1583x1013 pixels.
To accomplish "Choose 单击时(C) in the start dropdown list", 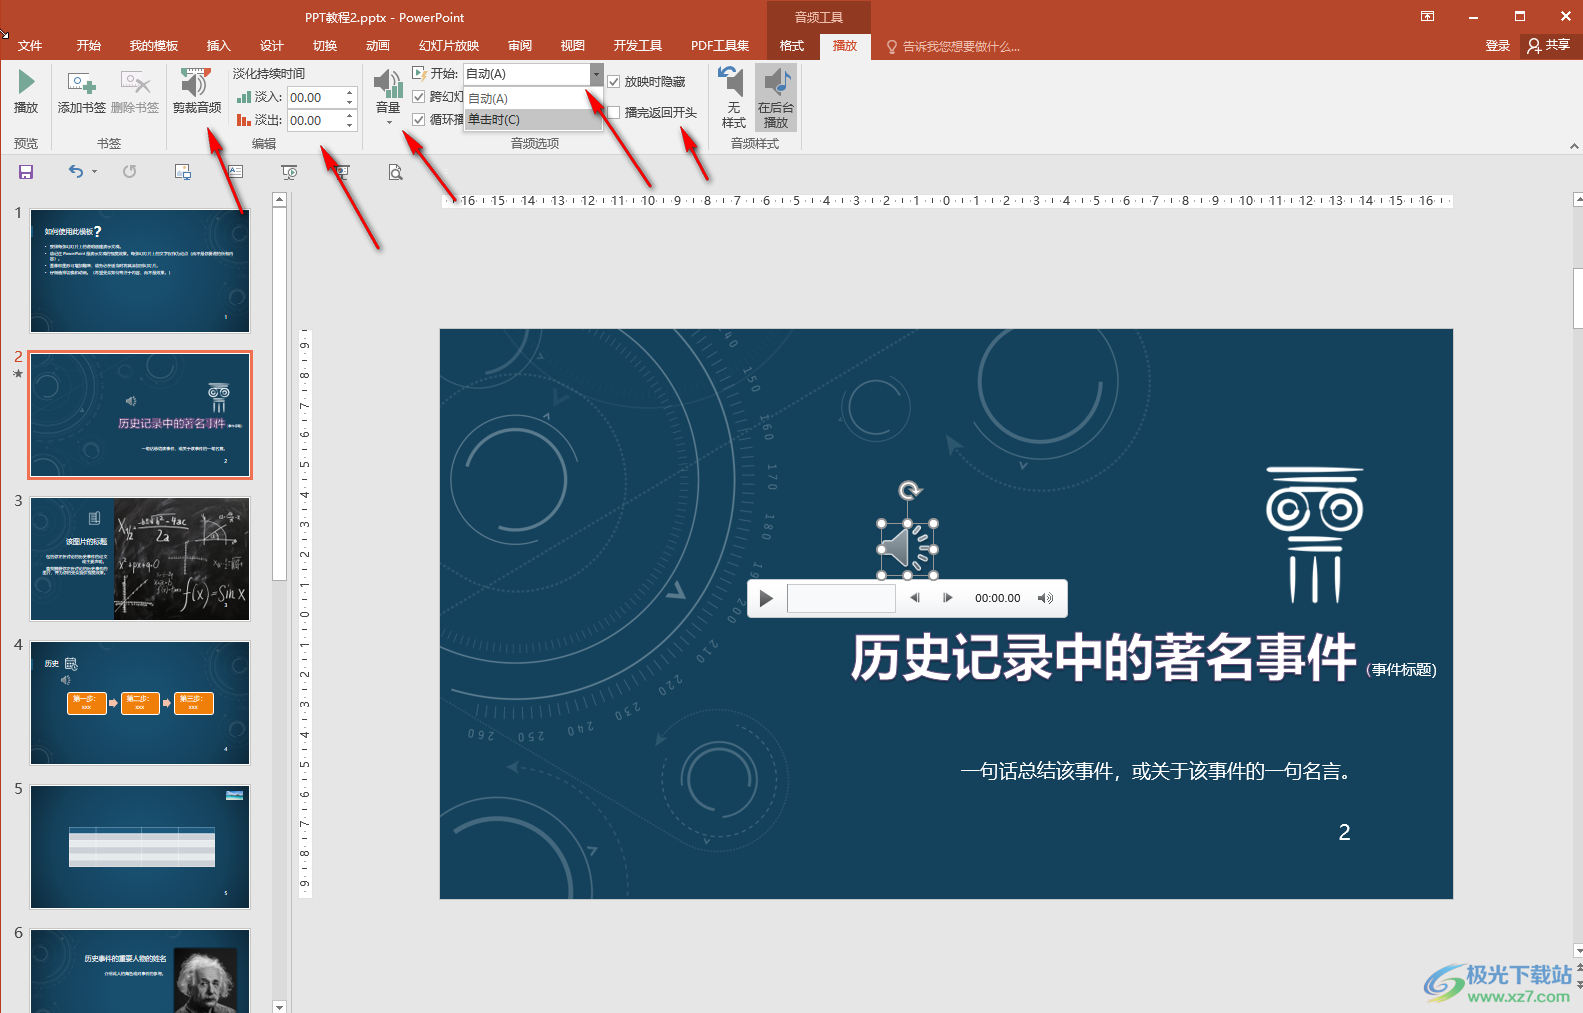I will [x=533, y=120].
